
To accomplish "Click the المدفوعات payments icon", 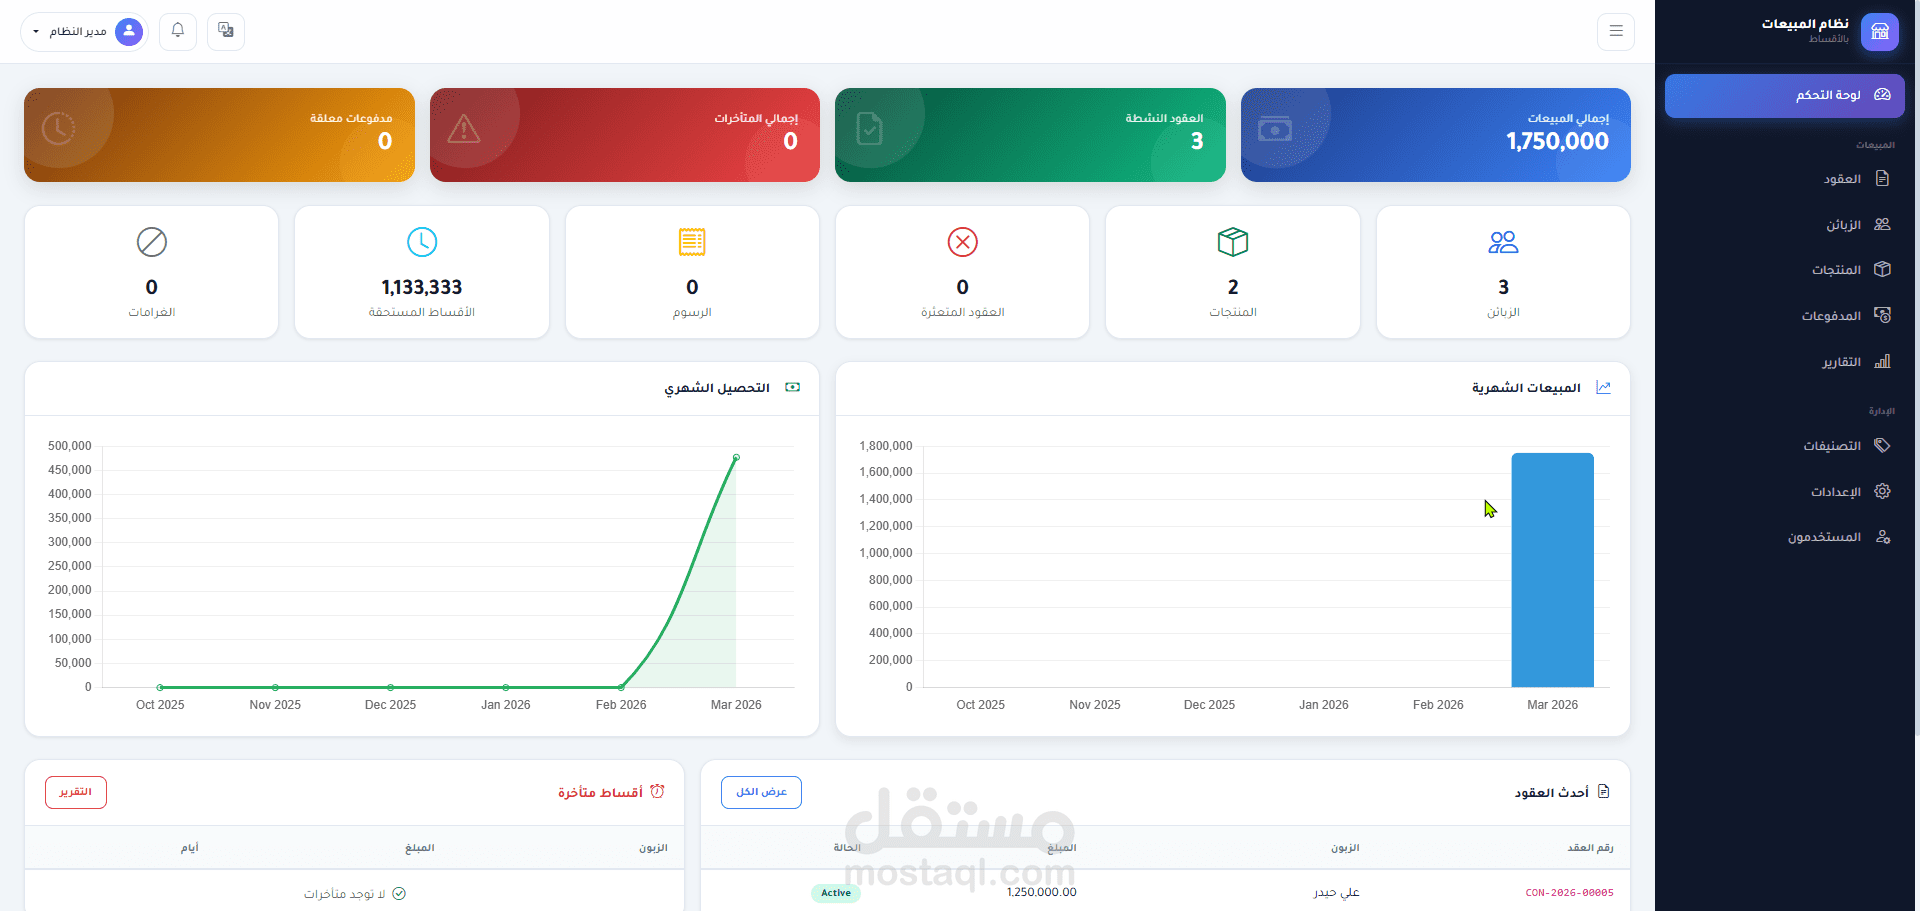I will coord(1883,315).
